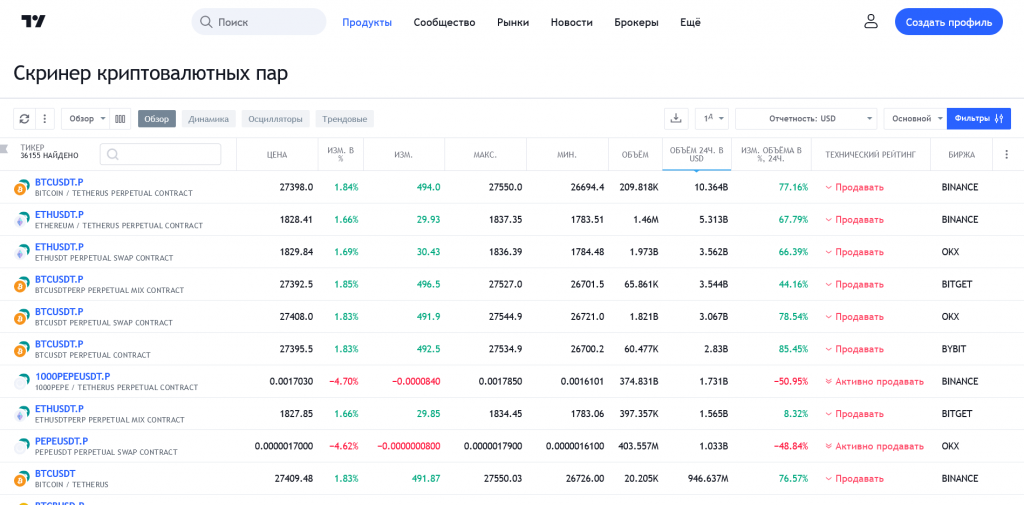Click the 27398.0 price cell
The height and width of the screenshot is (505, 1024).
(296, 187)
